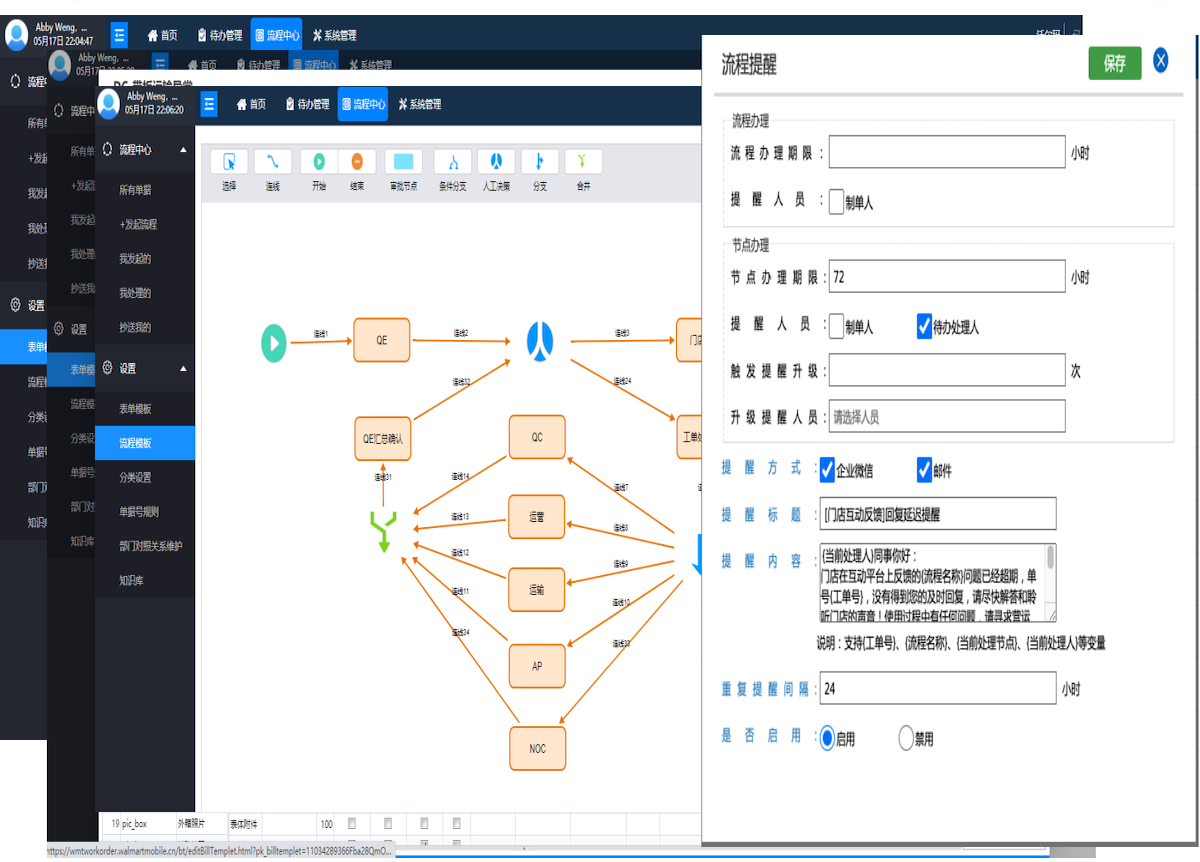
Task: Select the 人工决策 manual decision tool
Action: point(496,162)
